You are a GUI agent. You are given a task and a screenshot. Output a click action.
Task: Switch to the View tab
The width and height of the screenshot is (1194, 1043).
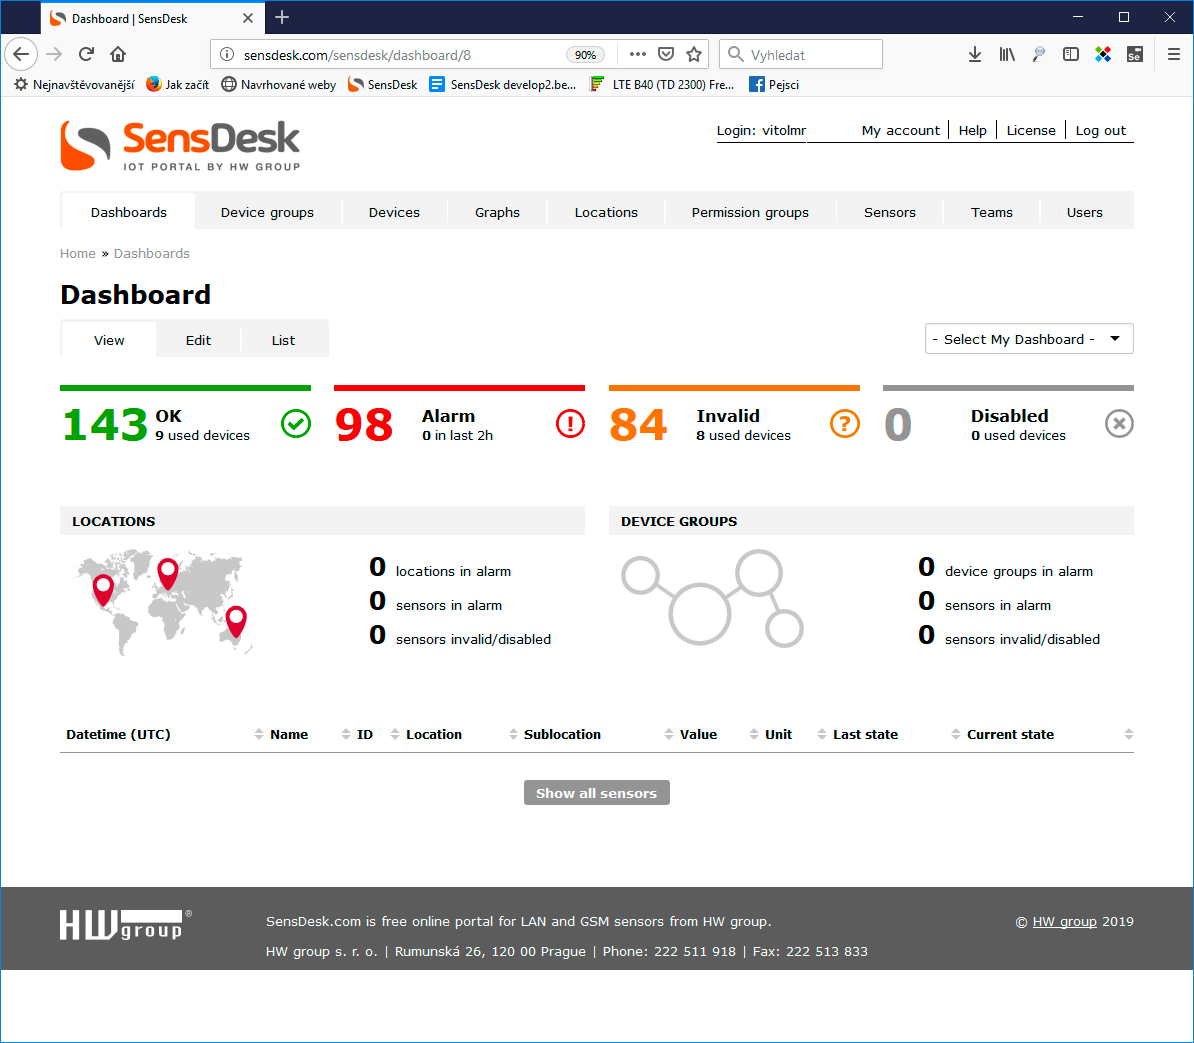pos(109,340)
